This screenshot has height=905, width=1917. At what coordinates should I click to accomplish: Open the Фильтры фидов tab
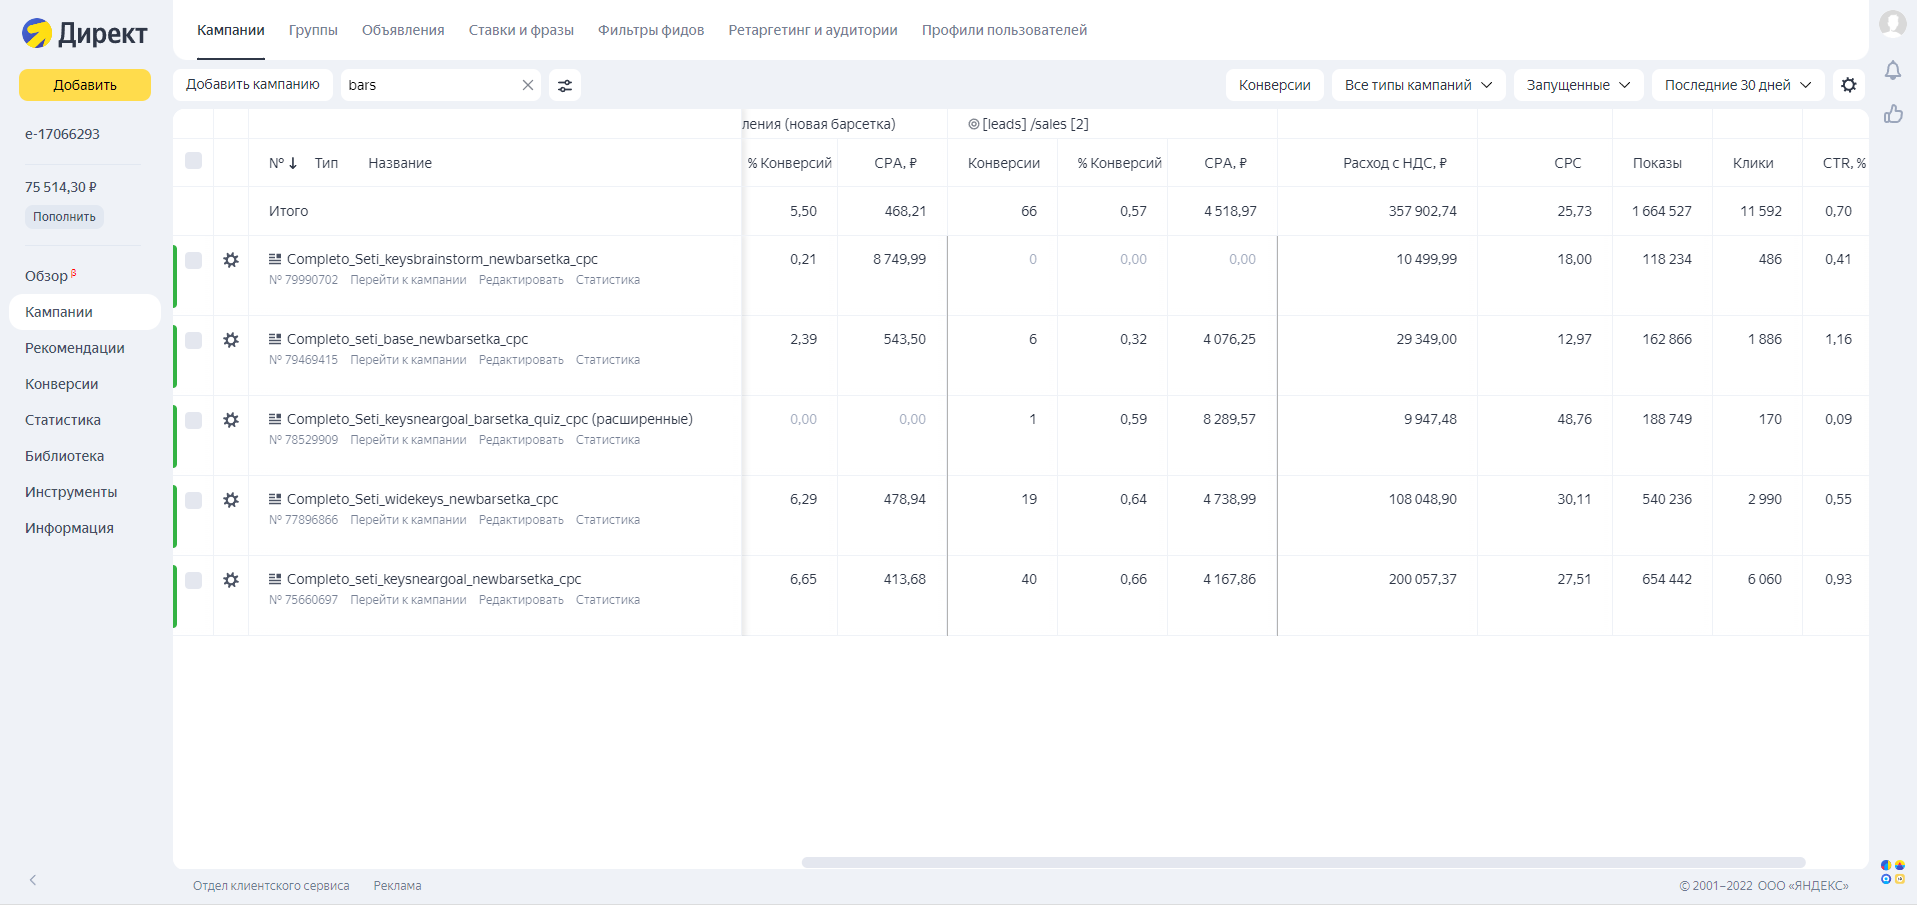tap(651, 30)
